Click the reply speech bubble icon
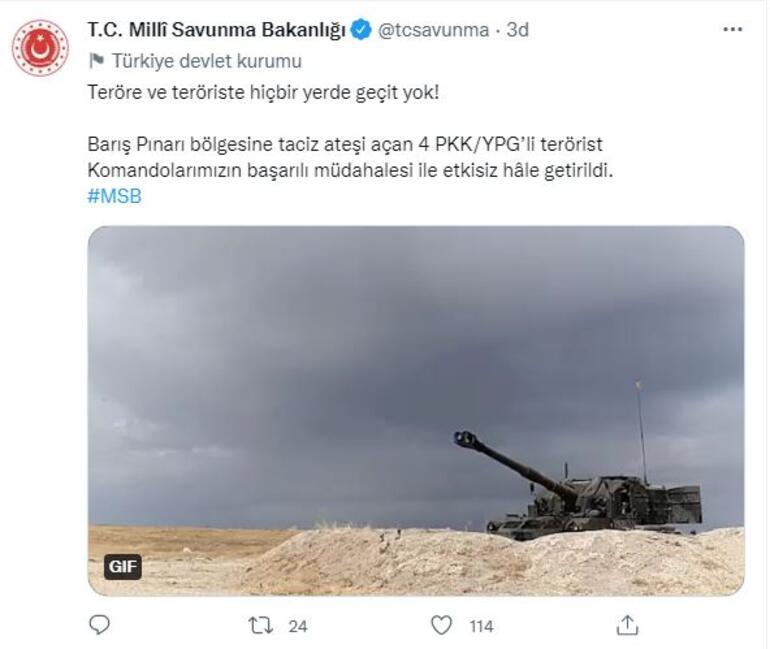The width and height of the screenshot is (770, 649). pyautogui.click(x=99, y=625)
